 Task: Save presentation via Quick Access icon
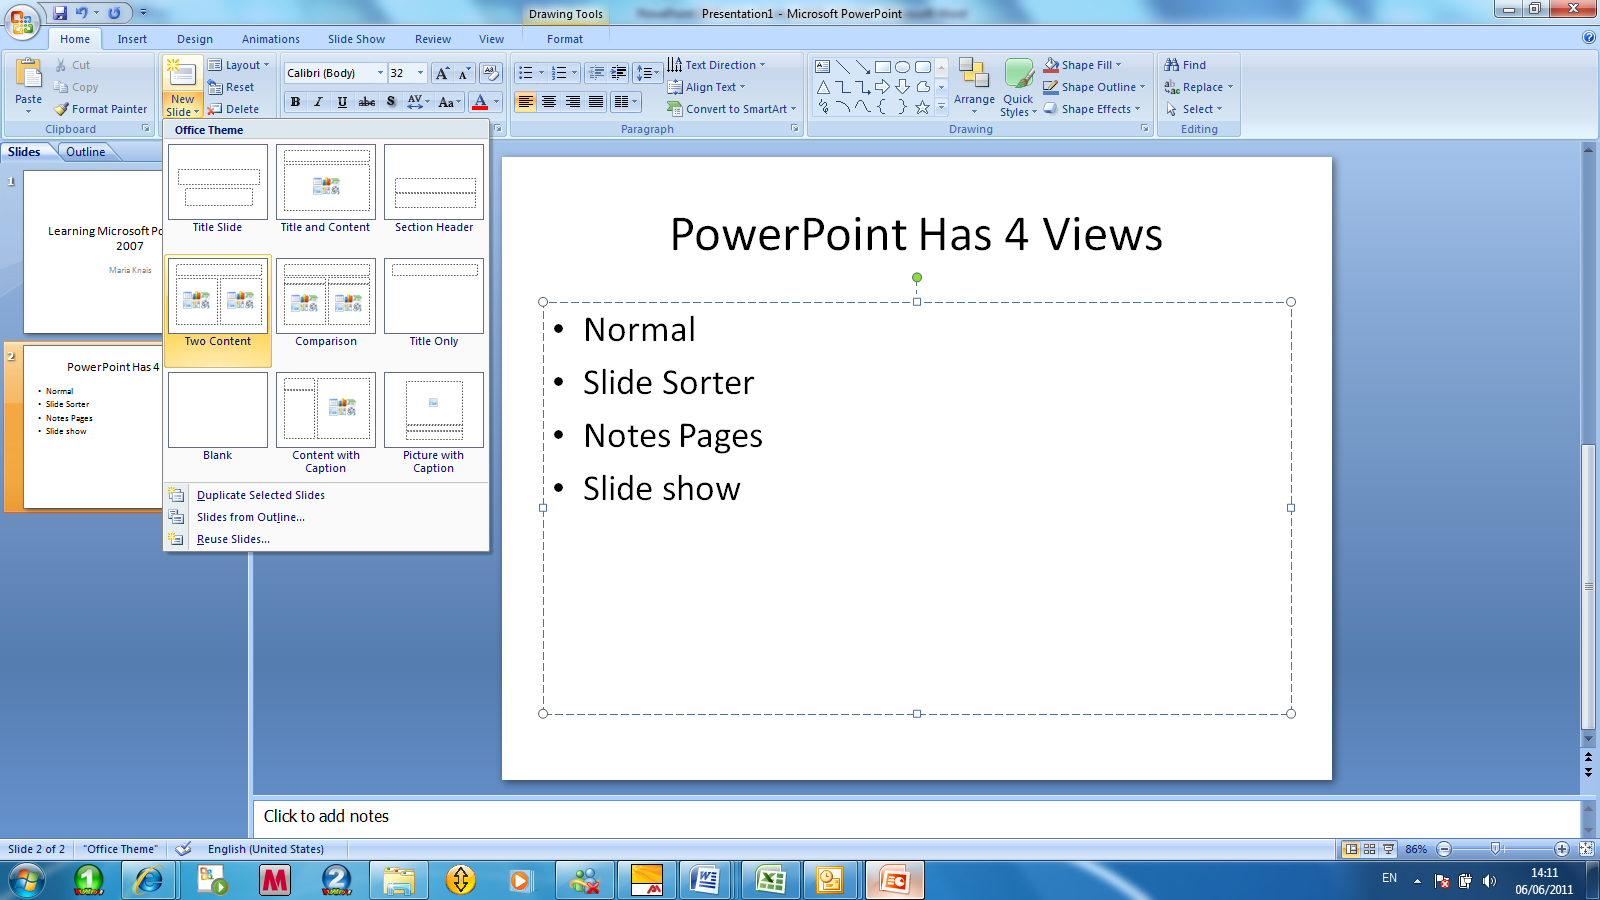(x=60, y=13)
